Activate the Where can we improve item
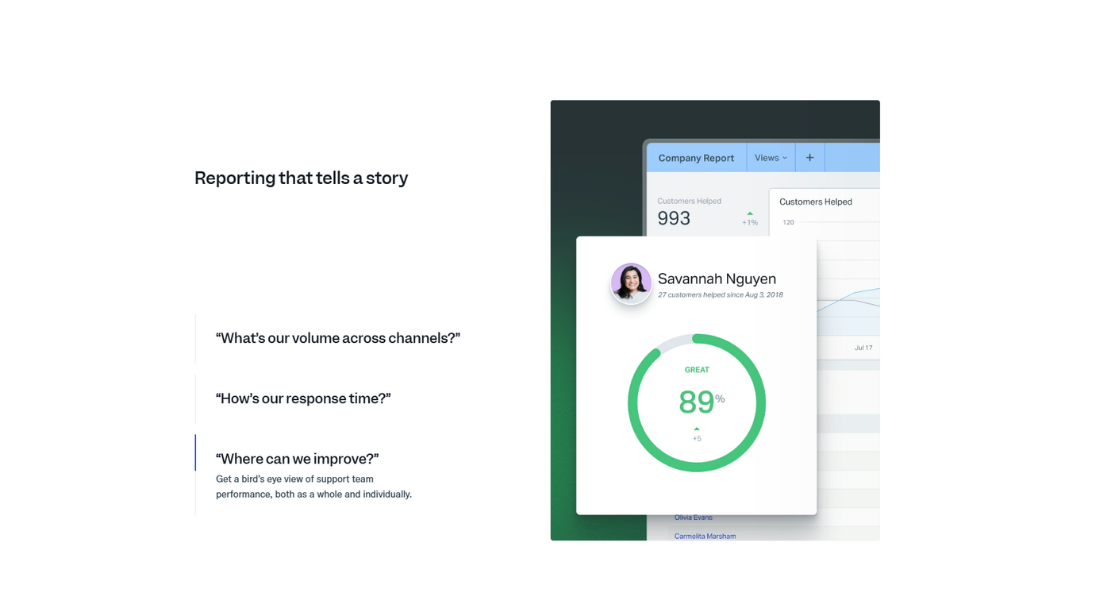The height and width of the screenshot is (600, 1100). pos(297,458)
